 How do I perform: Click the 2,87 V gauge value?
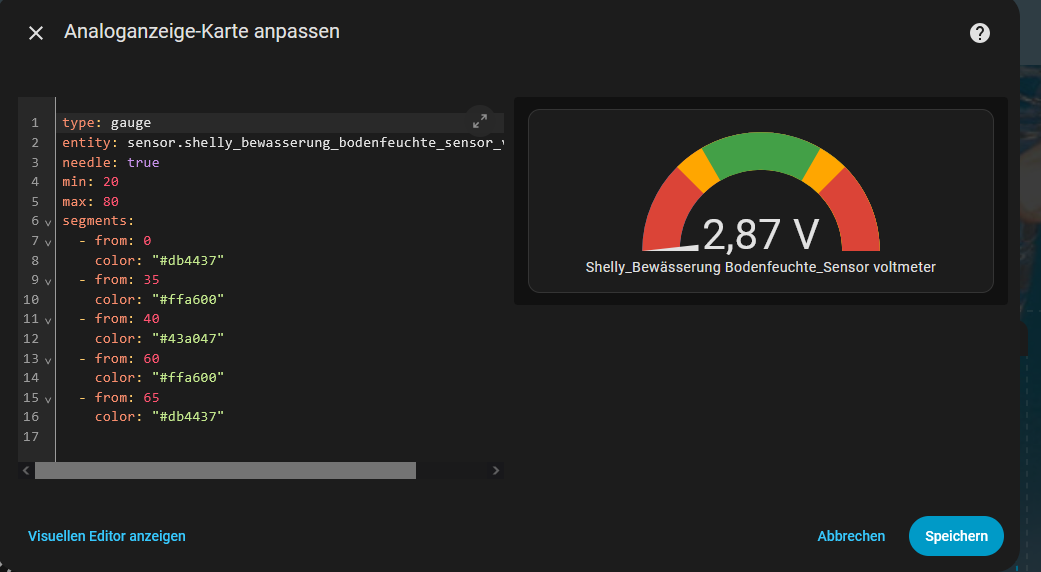pos(760,234)
